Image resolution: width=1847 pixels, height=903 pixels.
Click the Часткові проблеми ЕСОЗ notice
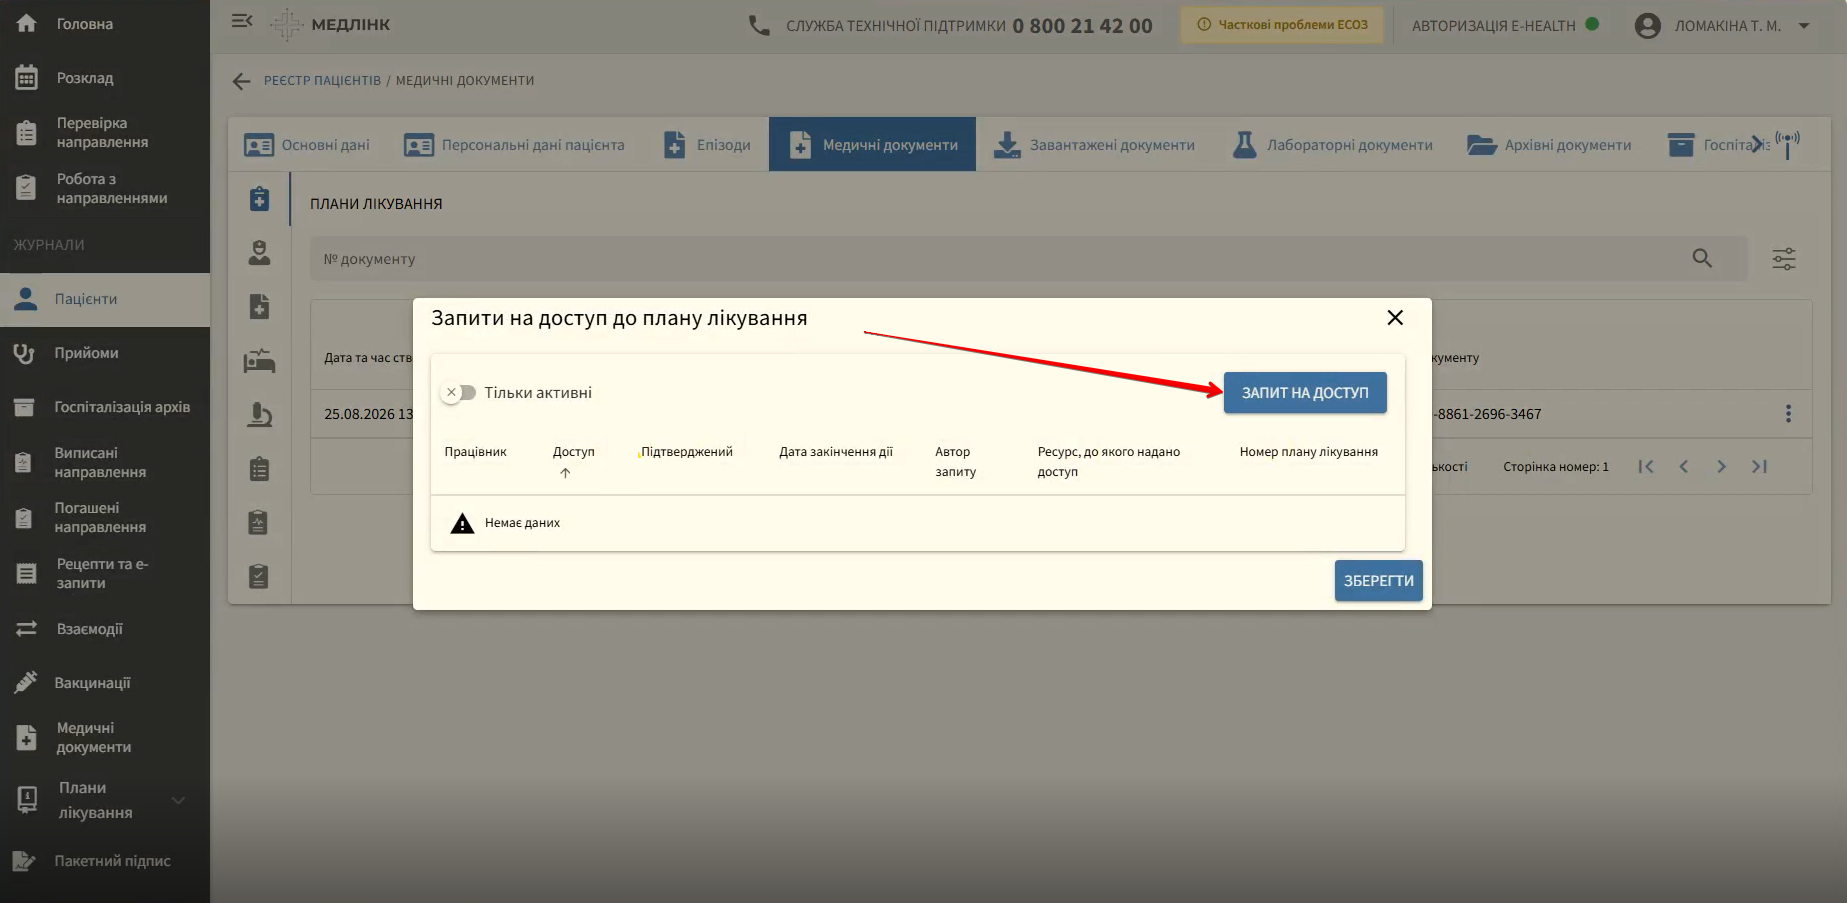pos(1282,25)
